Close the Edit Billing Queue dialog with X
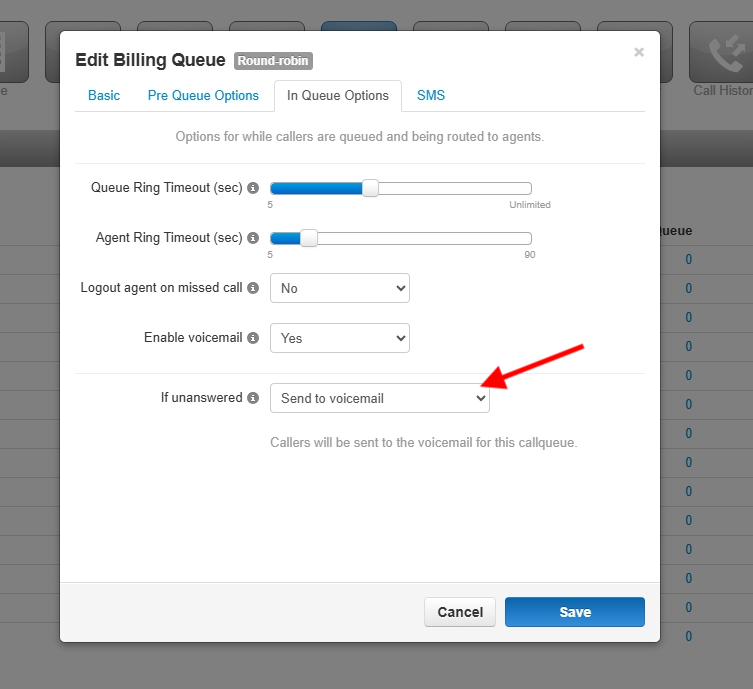 pos(639,52)
